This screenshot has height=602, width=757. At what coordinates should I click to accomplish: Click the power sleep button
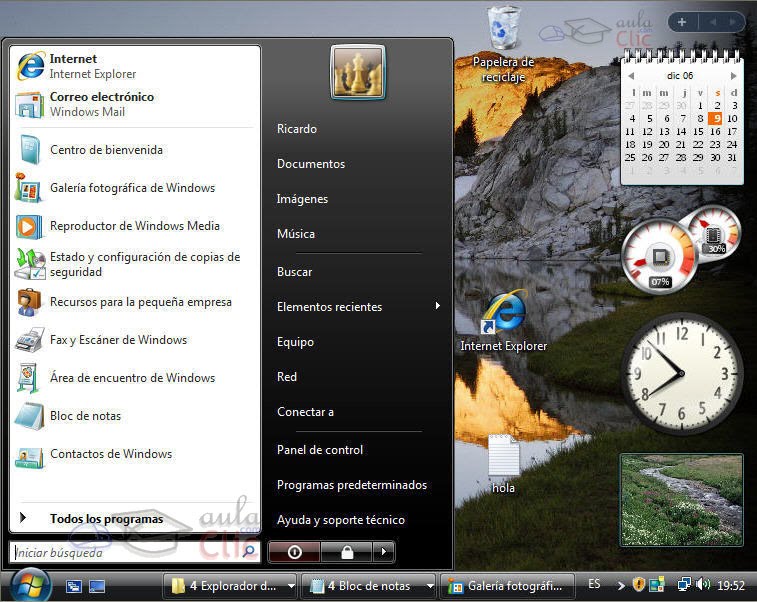[x=294, y=552]
